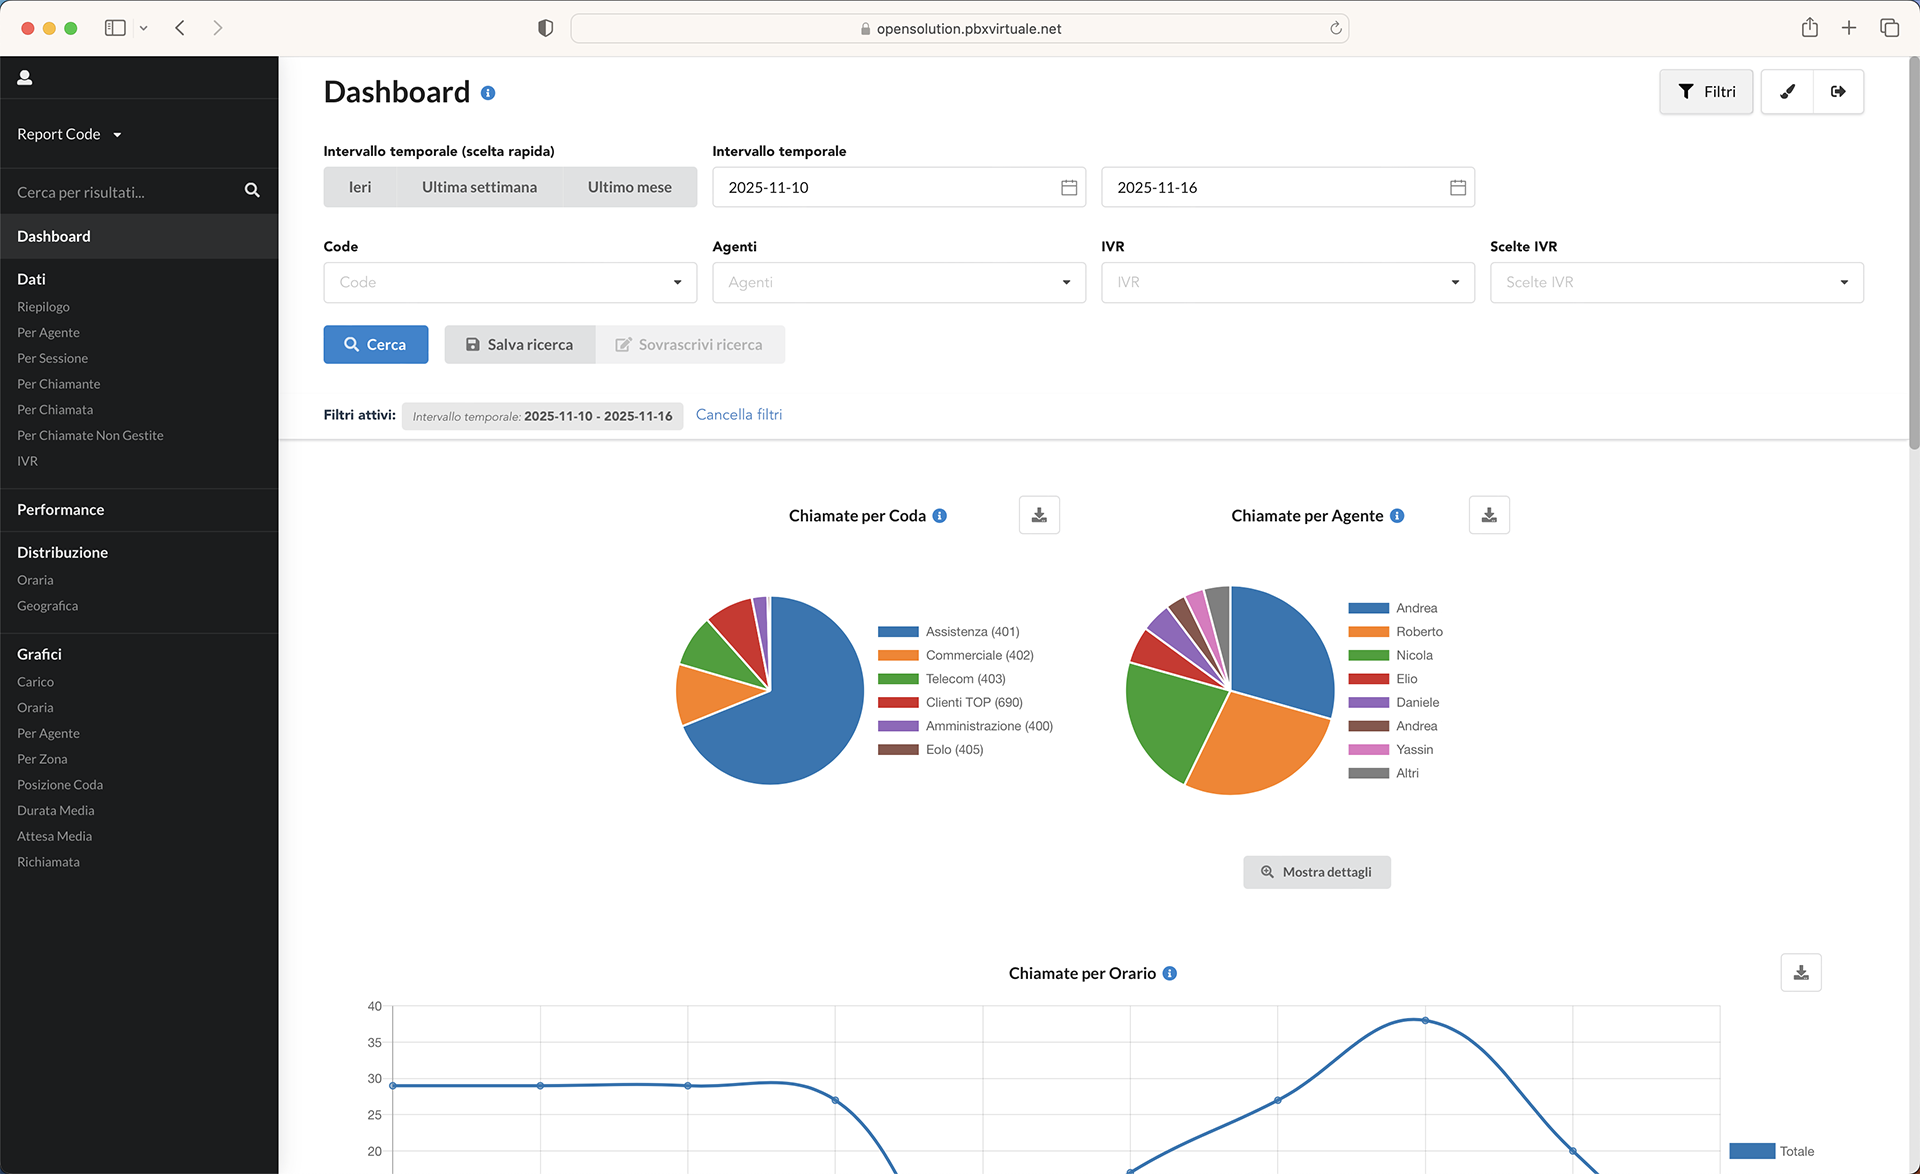Toggle the Assistenza (401) legend swatch
This screenshot has height=1174, width=1920.
pos(898,632)
